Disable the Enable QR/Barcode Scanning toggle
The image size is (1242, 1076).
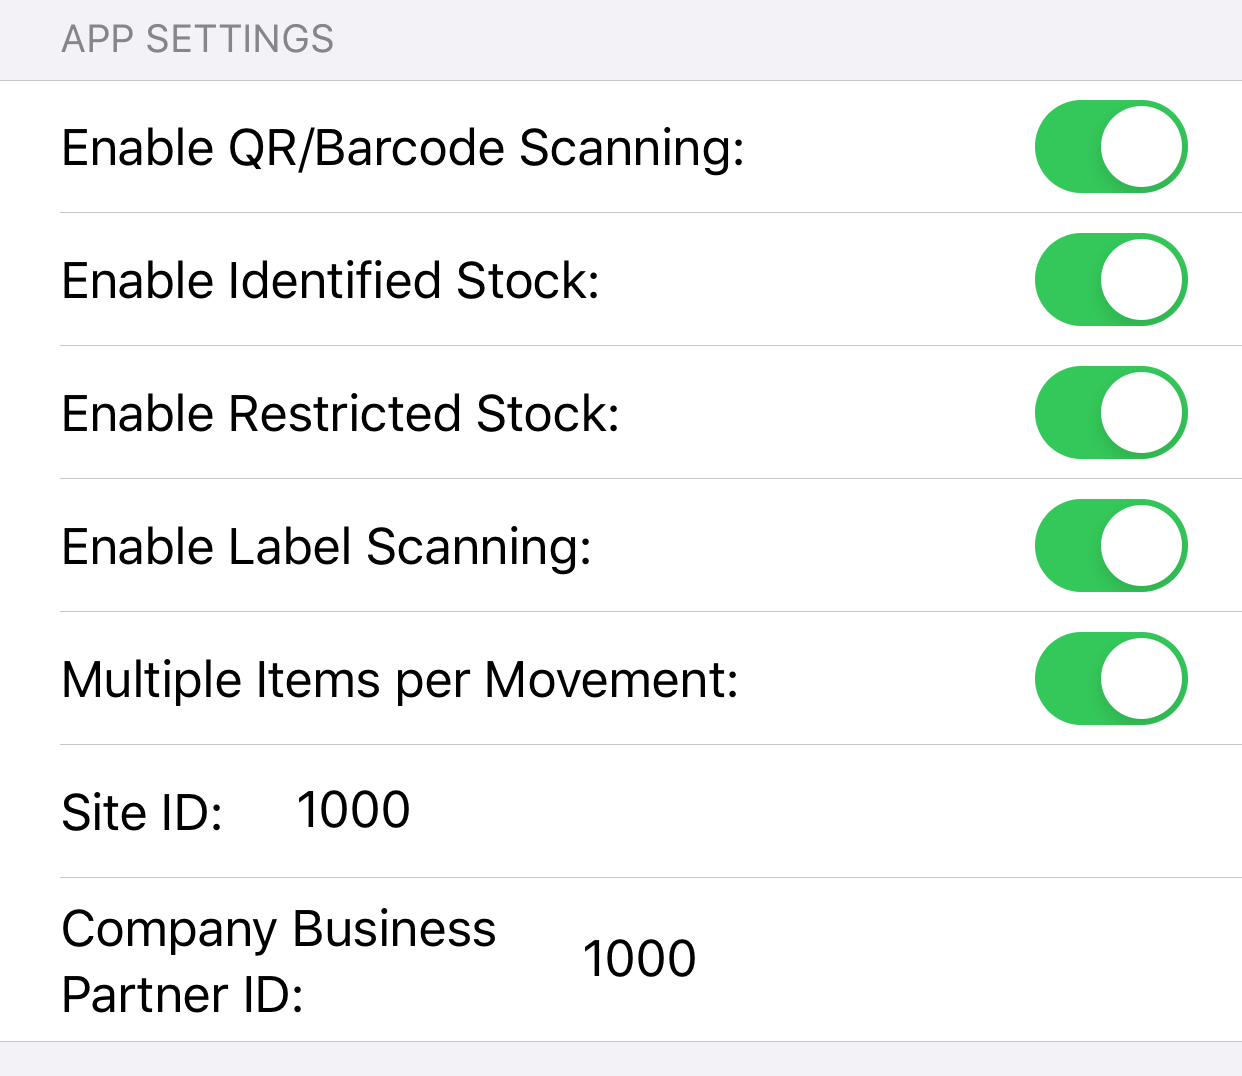coord(1110,147)
